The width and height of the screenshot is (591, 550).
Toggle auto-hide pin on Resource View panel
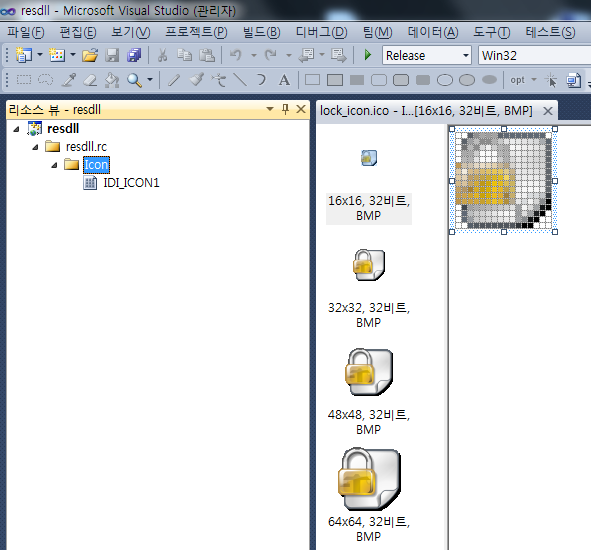pyautogui.click(x=285, y=109)
